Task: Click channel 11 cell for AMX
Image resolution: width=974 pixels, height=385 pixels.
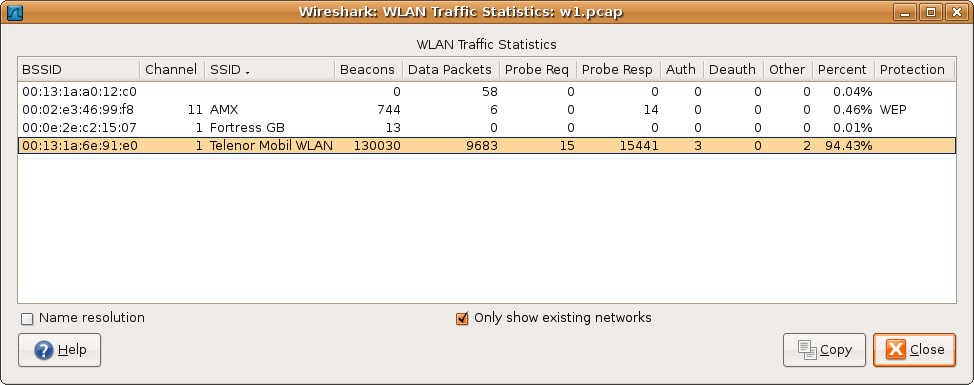Action: tap(196, 110)
